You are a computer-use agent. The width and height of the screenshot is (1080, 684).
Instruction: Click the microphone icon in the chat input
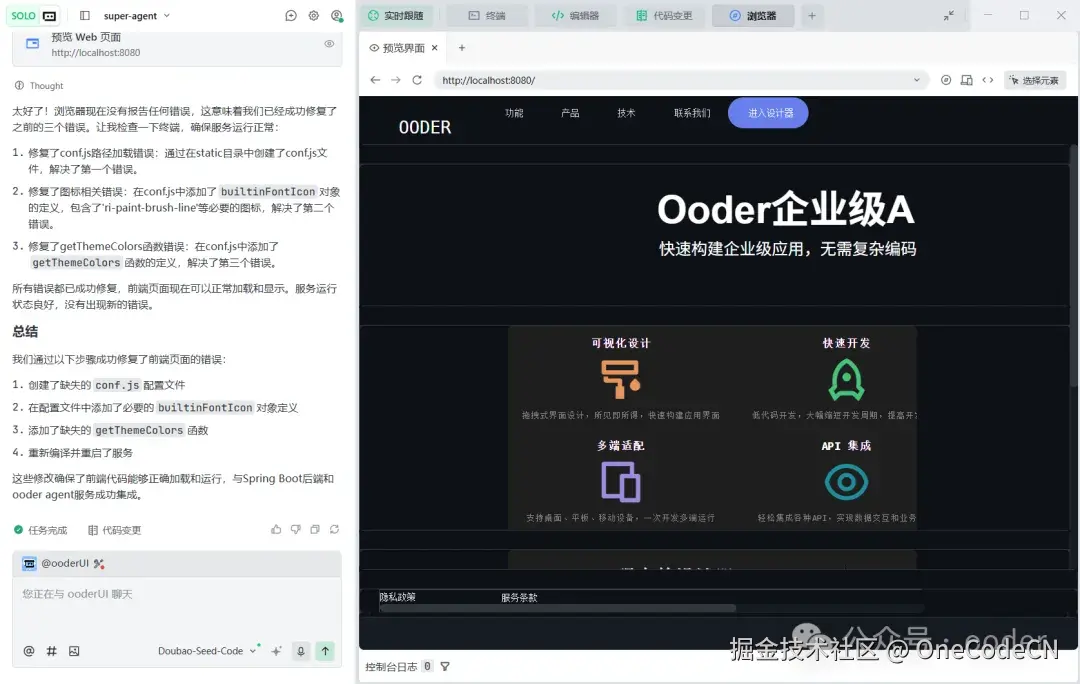point(300,651)
